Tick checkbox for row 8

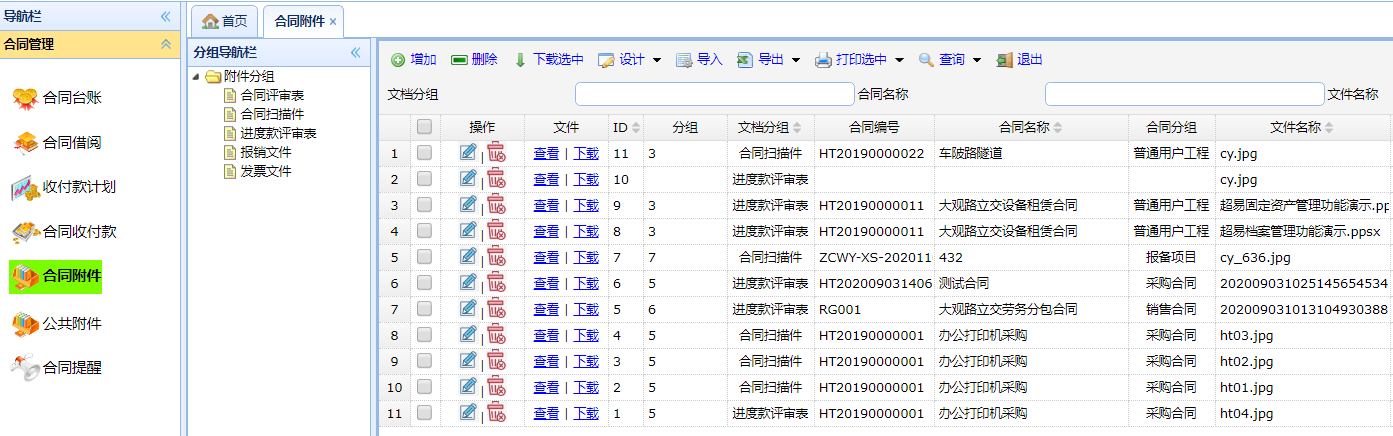pyautogui.click(x=425, y=335)
